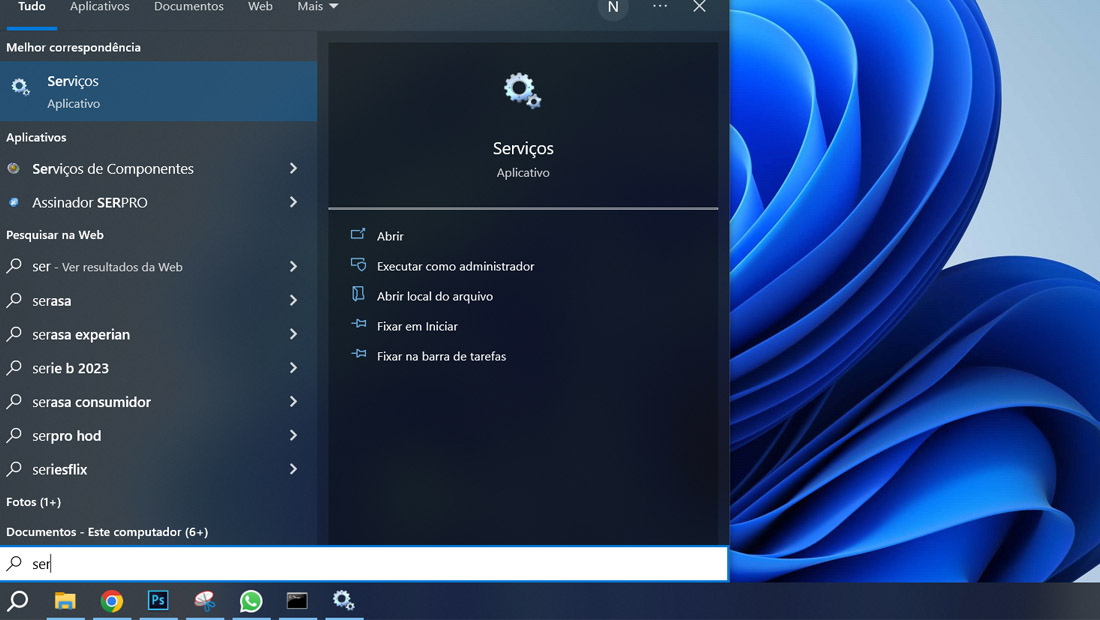Open Snipping Tool in the taskbar
Image resolution: width=1100 pixels, height=620 pixels.
tap(204, 601)
